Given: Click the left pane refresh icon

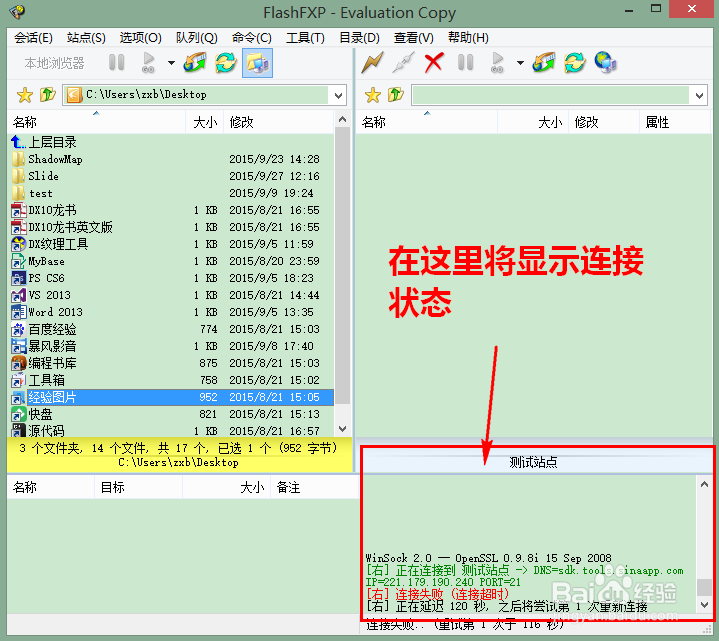Looking at the screenshot, I should pos(226,62).
